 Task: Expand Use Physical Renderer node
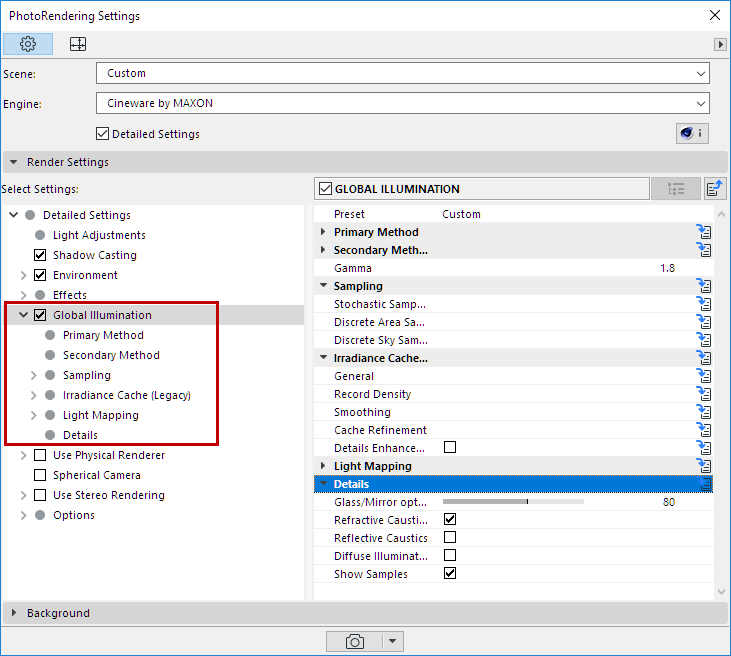[23, 455]
